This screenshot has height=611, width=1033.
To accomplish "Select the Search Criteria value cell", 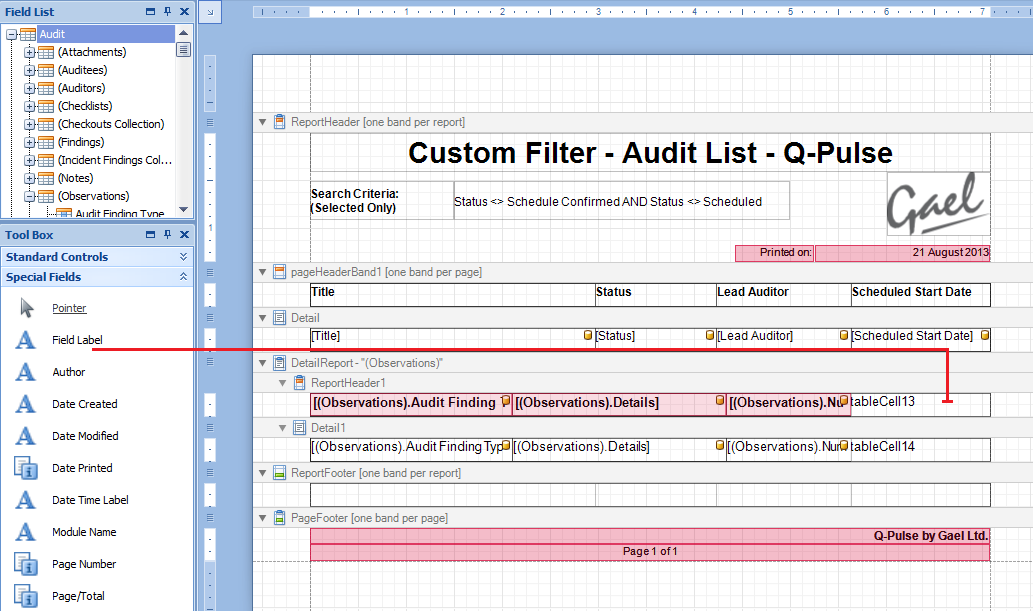I will point(621,201).
